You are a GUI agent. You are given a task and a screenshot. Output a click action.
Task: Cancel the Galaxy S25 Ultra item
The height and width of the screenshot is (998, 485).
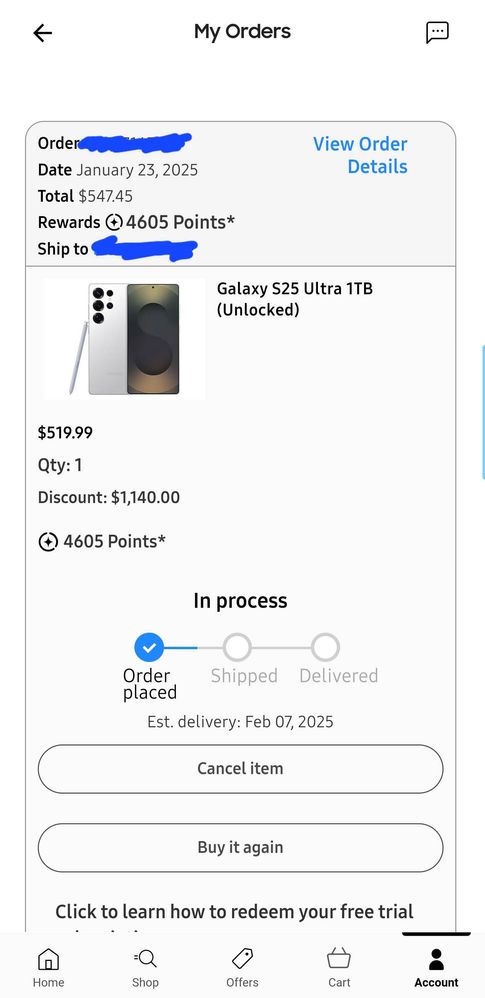tap(241, 769)
